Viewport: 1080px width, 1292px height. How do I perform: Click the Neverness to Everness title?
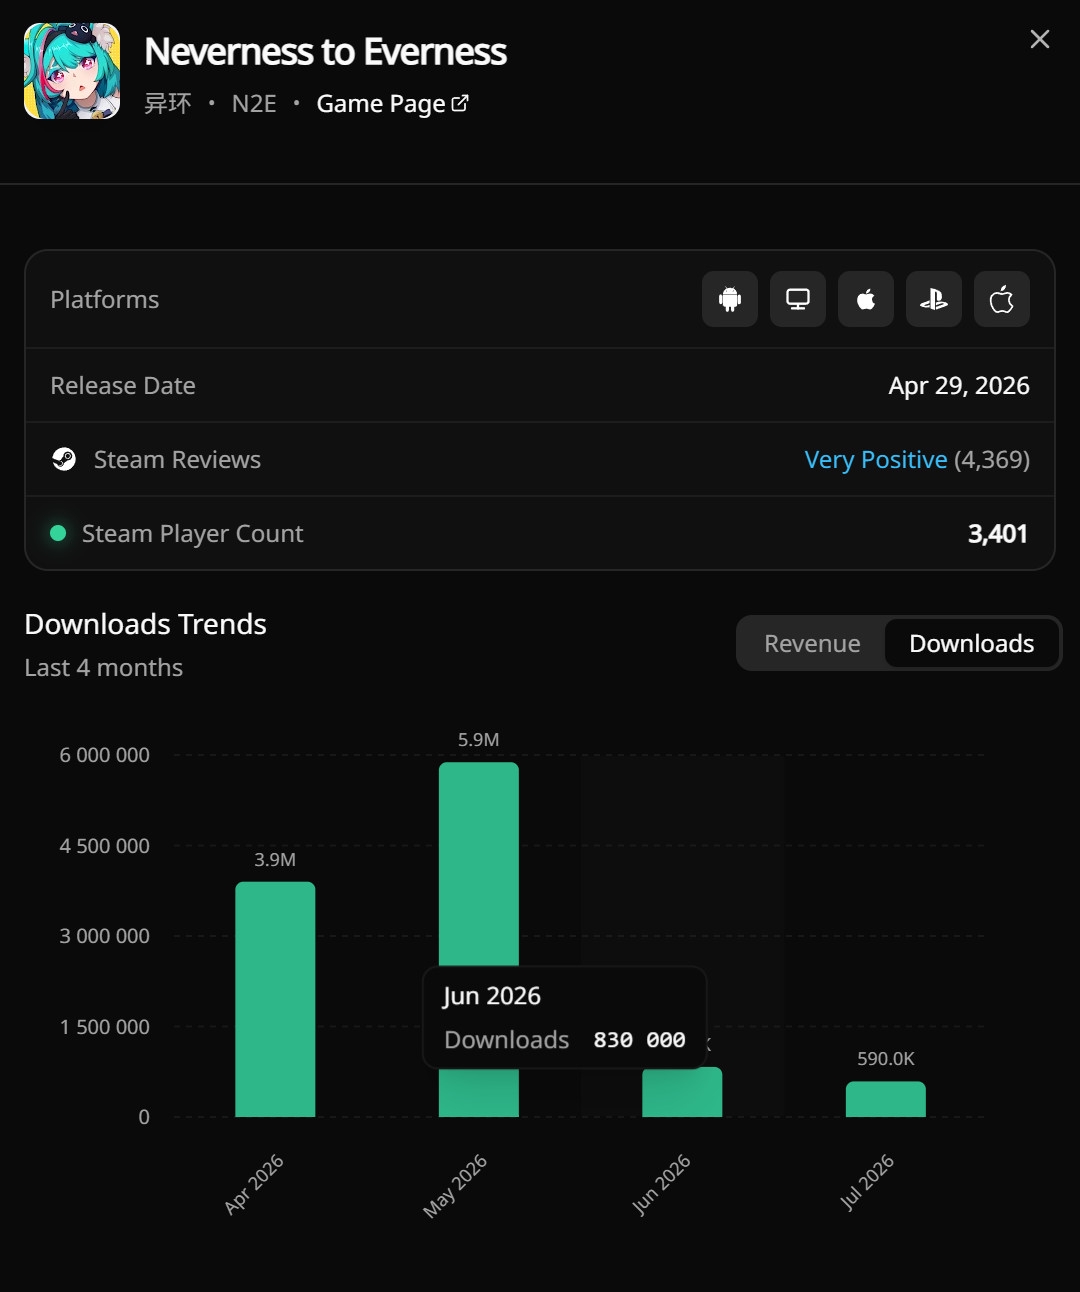[x=325, y=52]
